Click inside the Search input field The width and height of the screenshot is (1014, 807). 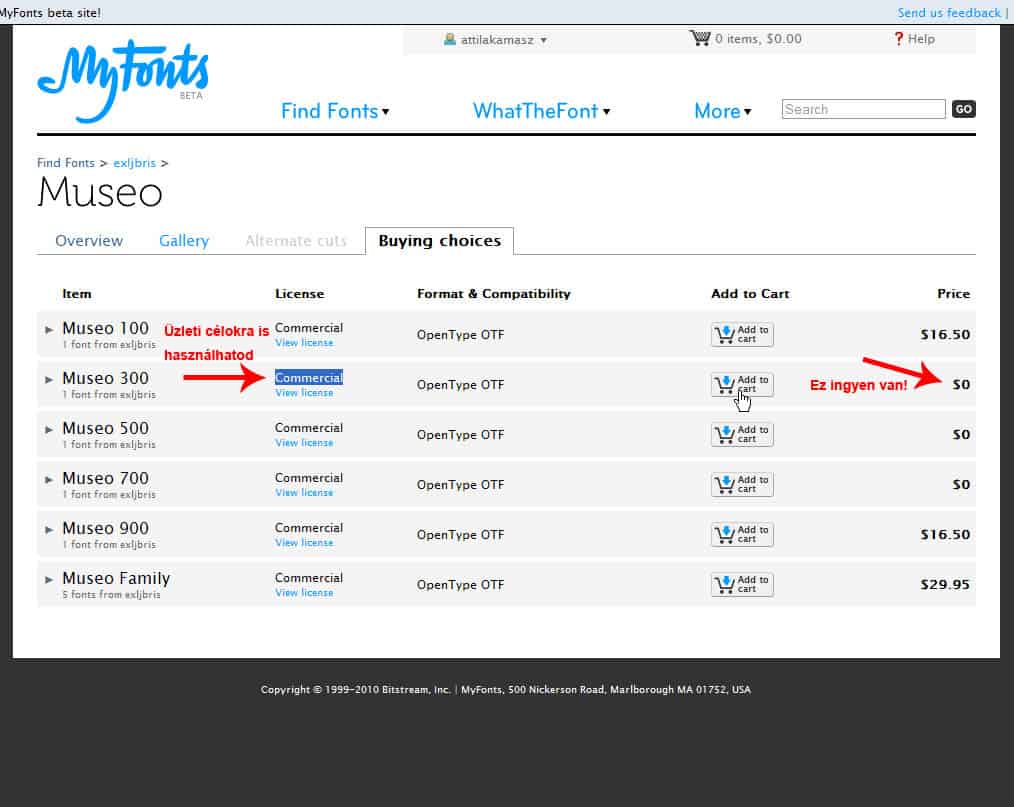[x=863, y=109]
